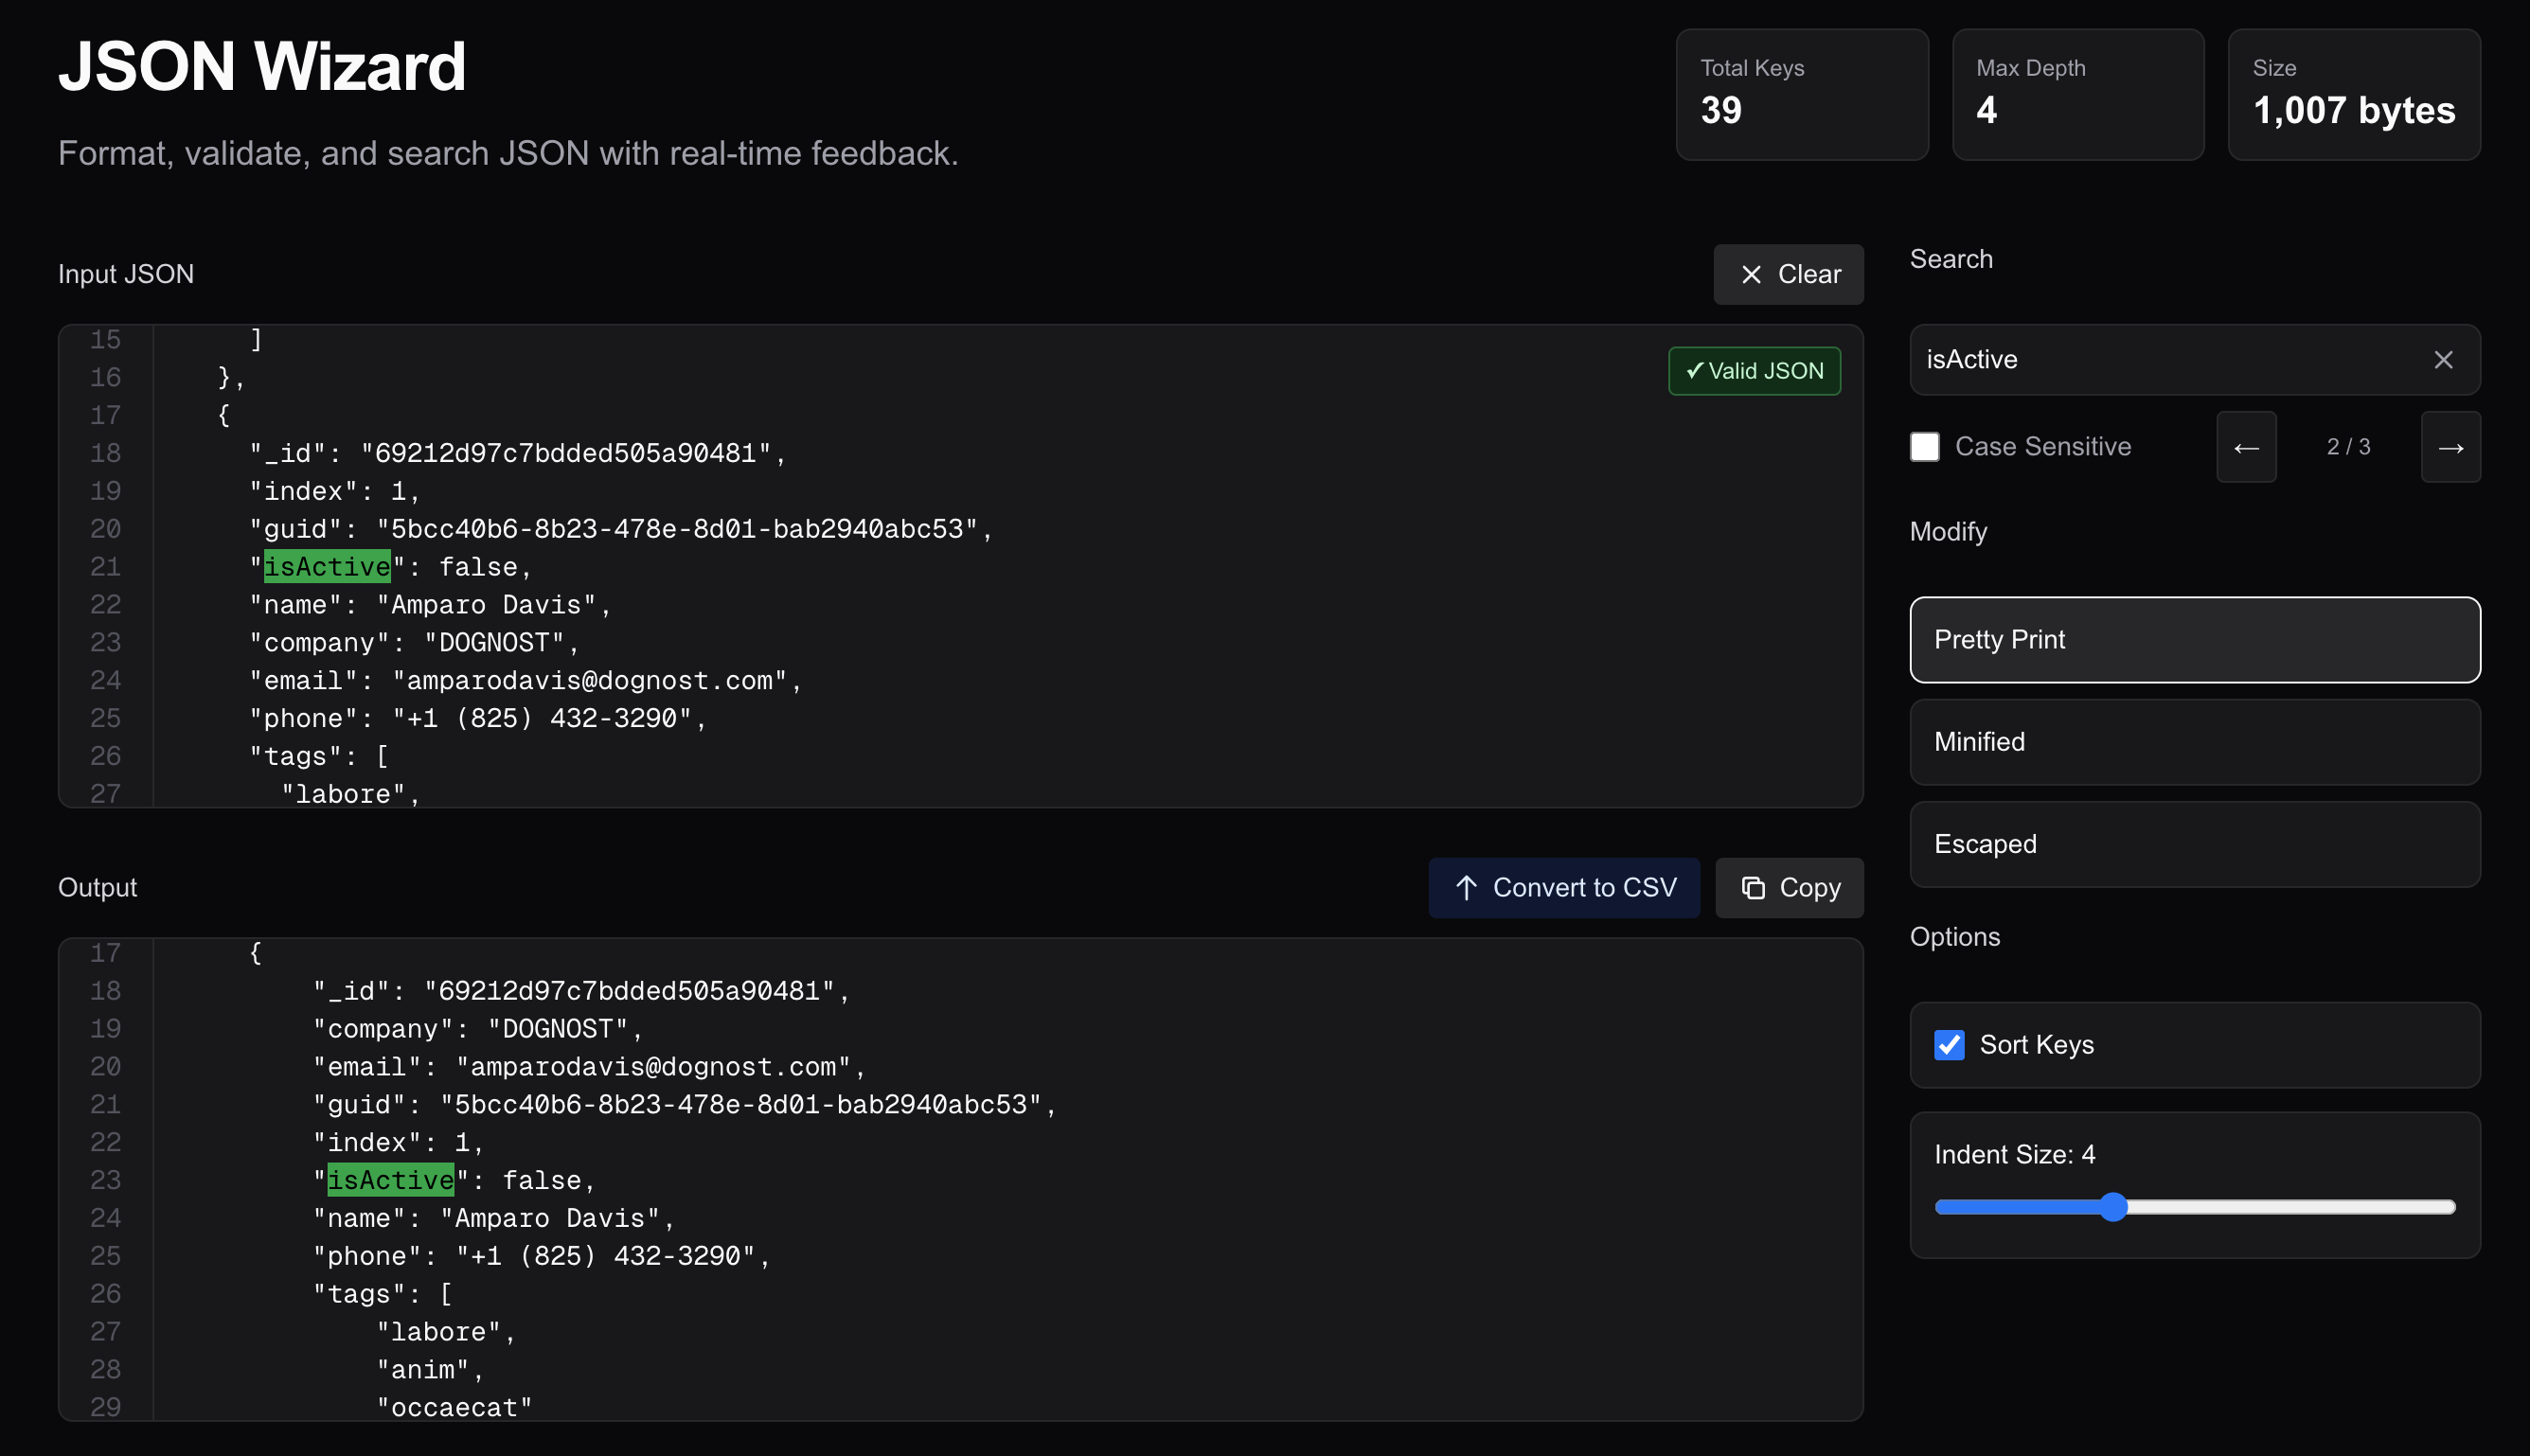
Task: Apply the Escaped format option
Action: tap(2194, 843)
